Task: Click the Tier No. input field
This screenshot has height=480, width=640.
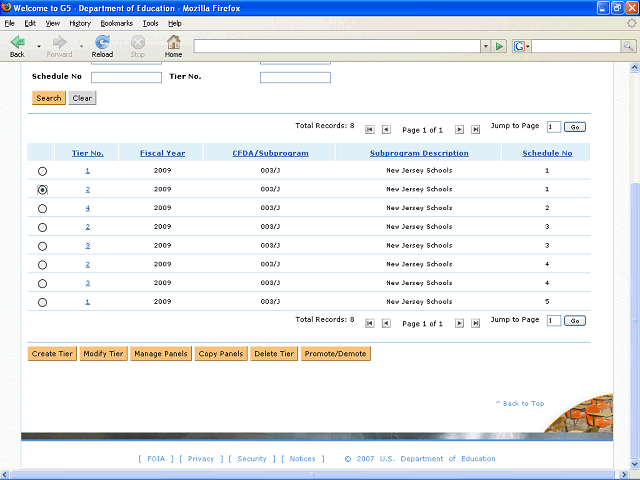Action: [x=295, y=77]
